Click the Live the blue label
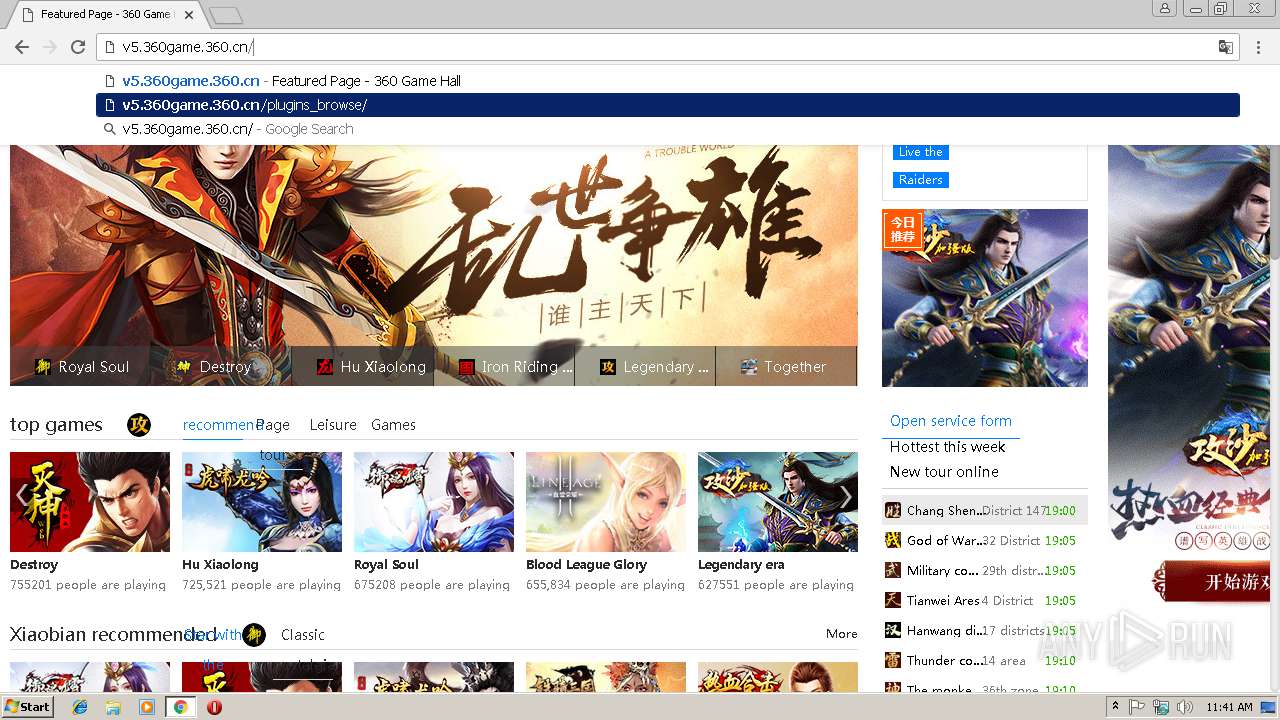Viewport: 1280px width, 720px height. pos(920,152)
